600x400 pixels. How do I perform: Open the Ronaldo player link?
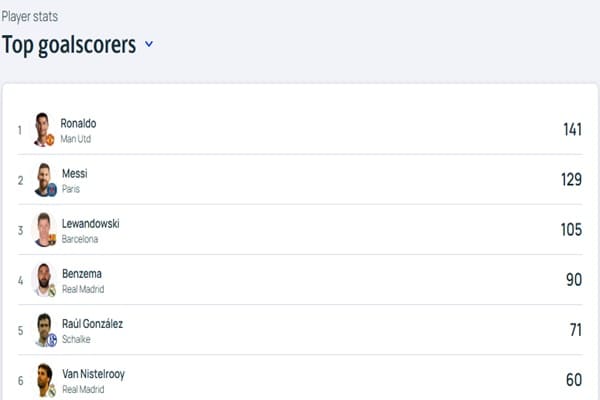click(x=78, y=123)
